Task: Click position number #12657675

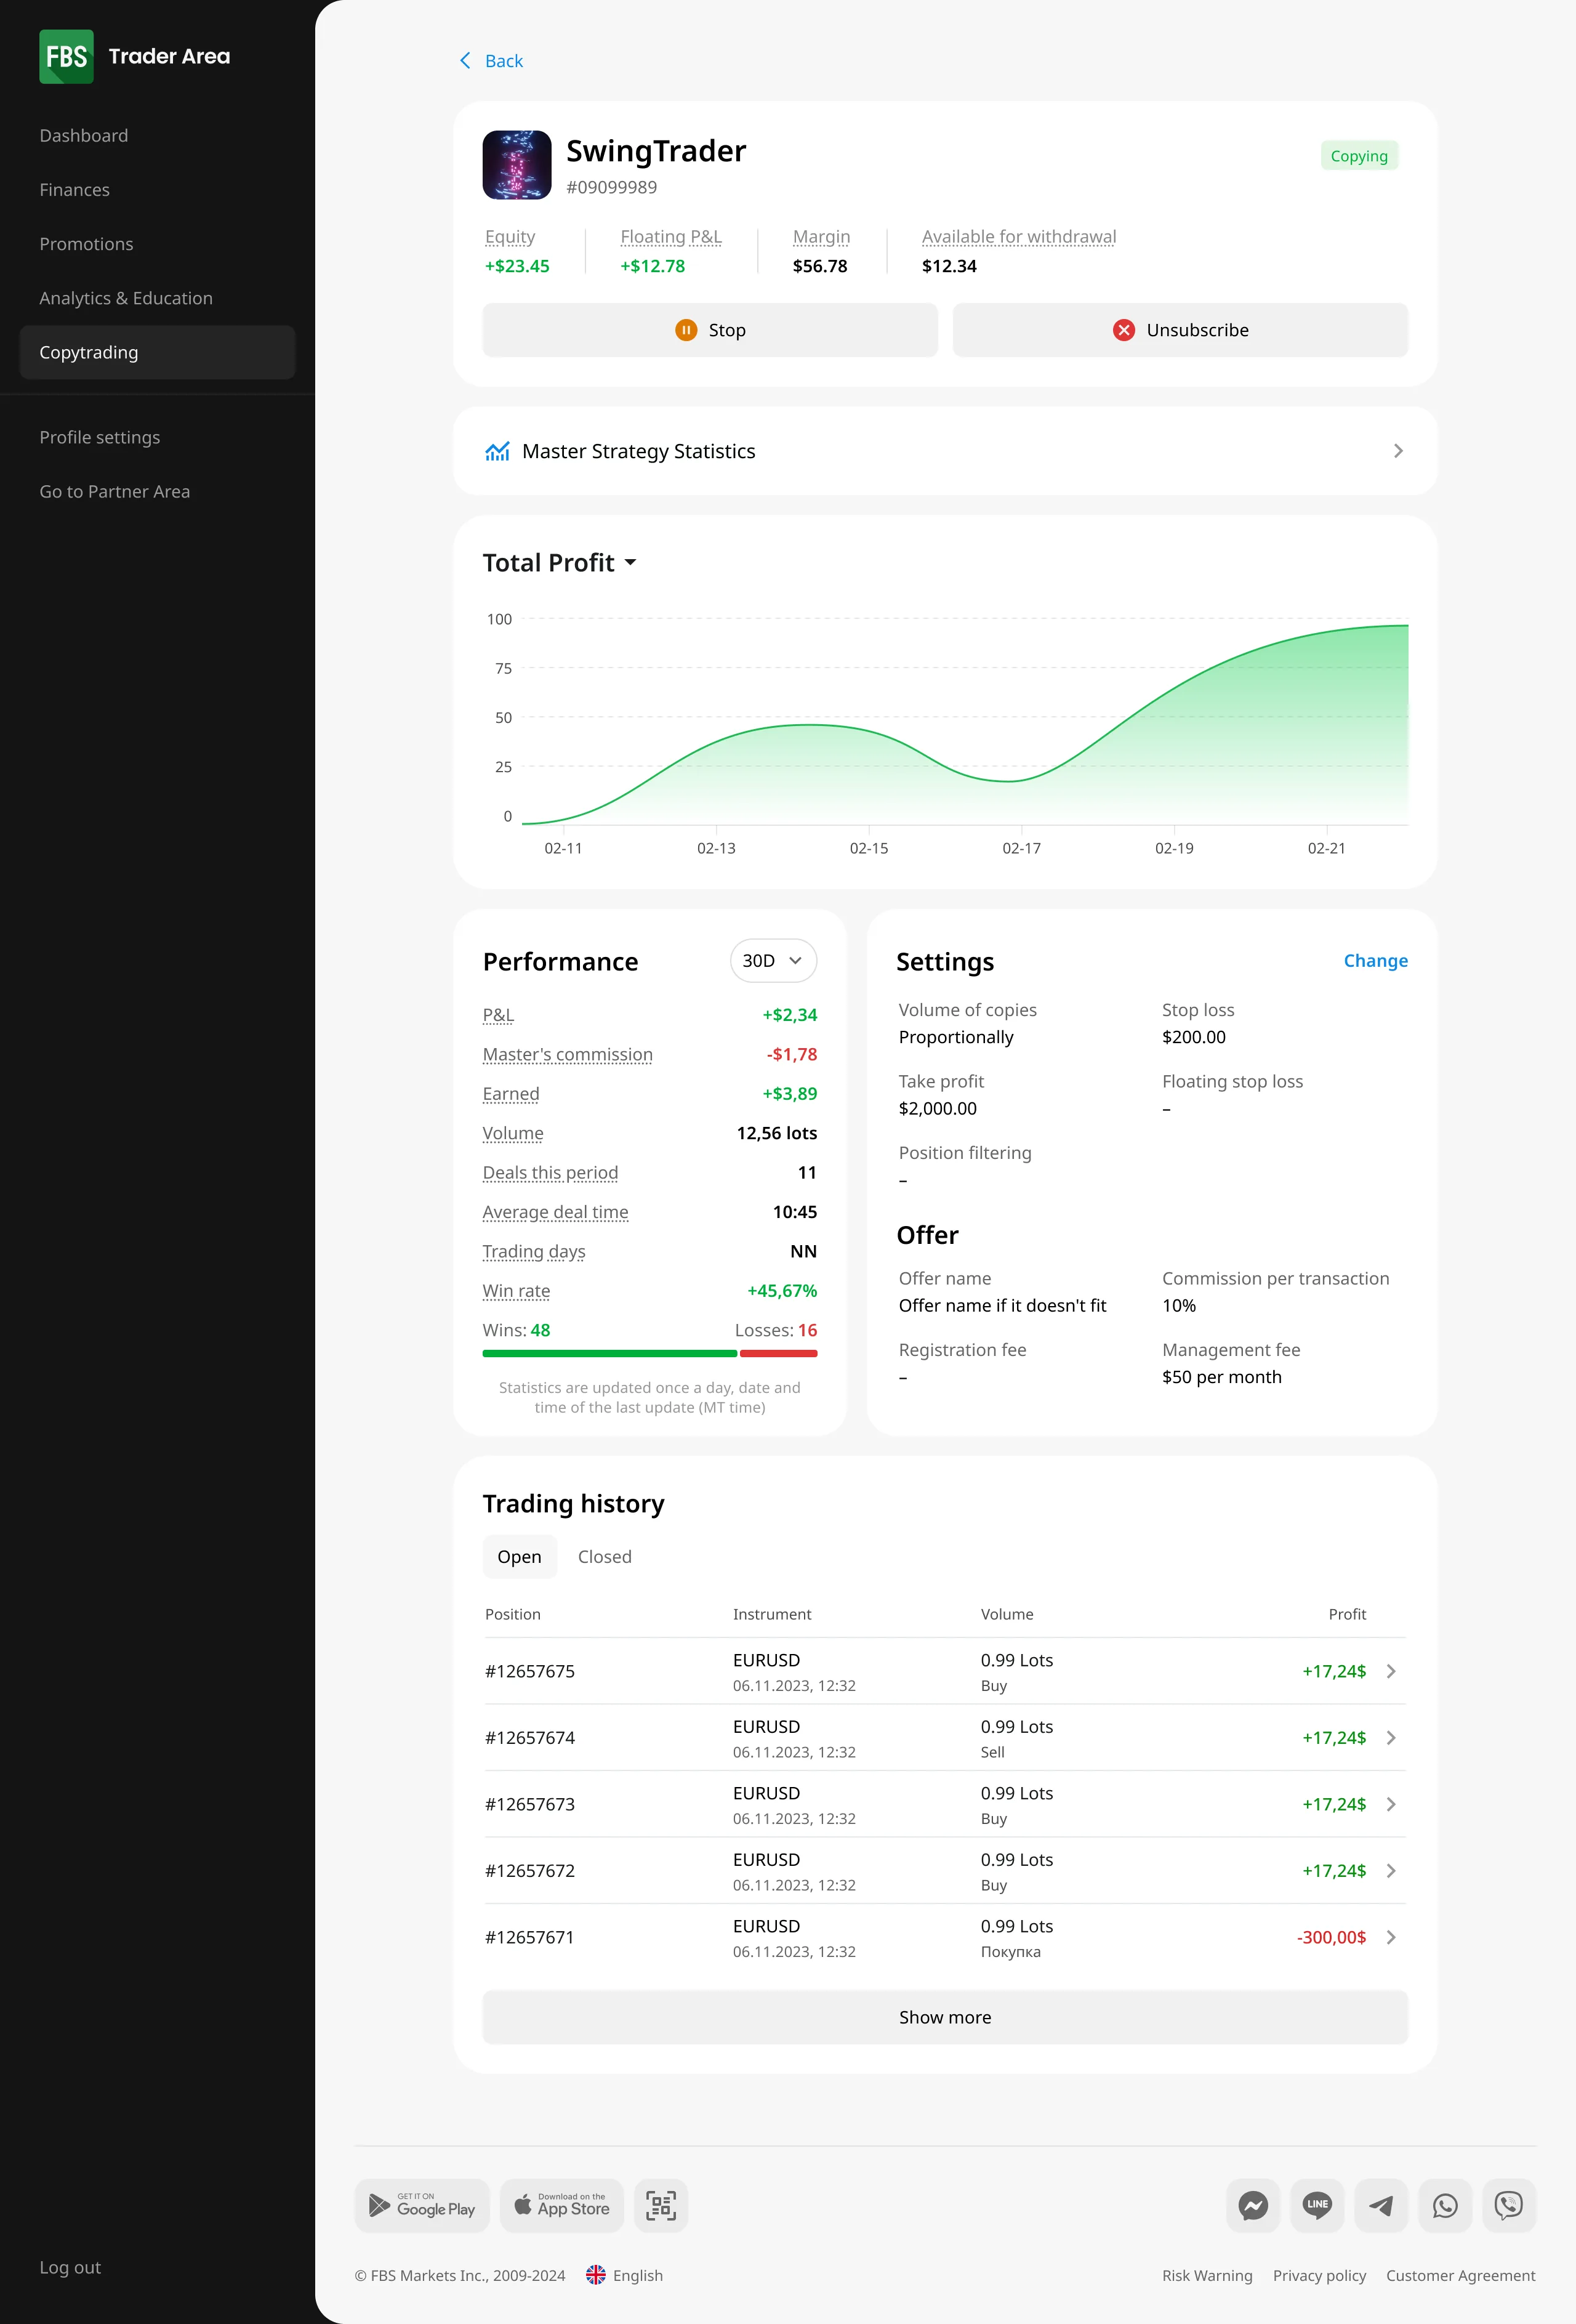Action: point(530,1671)
